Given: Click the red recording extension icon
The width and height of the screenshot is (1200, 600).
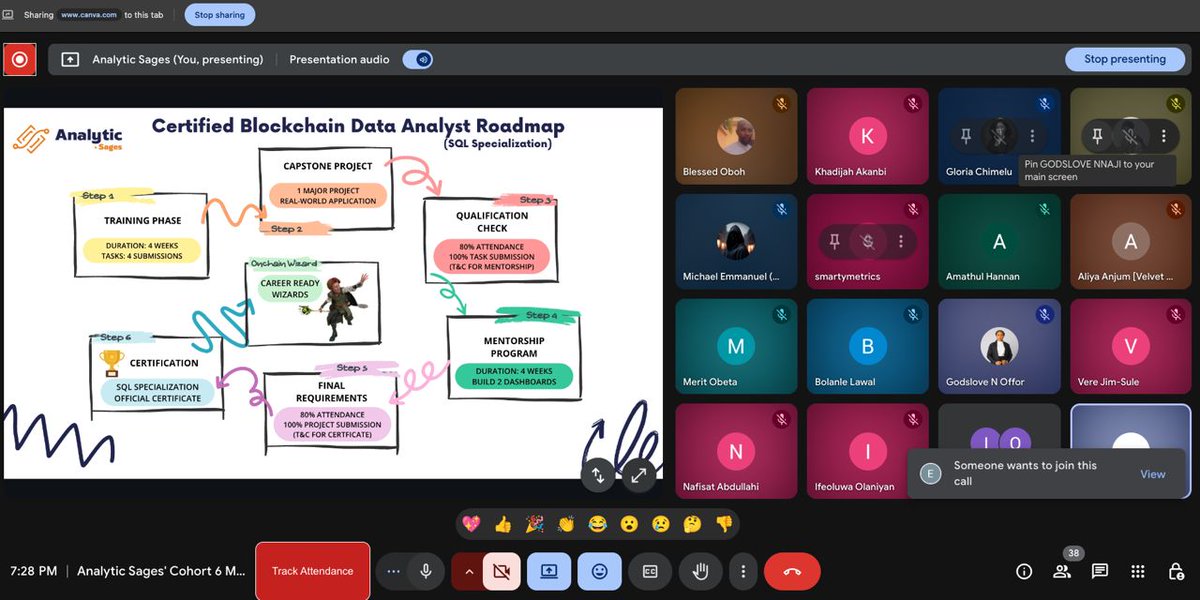Looking at the screenshot, I should 19,60.
